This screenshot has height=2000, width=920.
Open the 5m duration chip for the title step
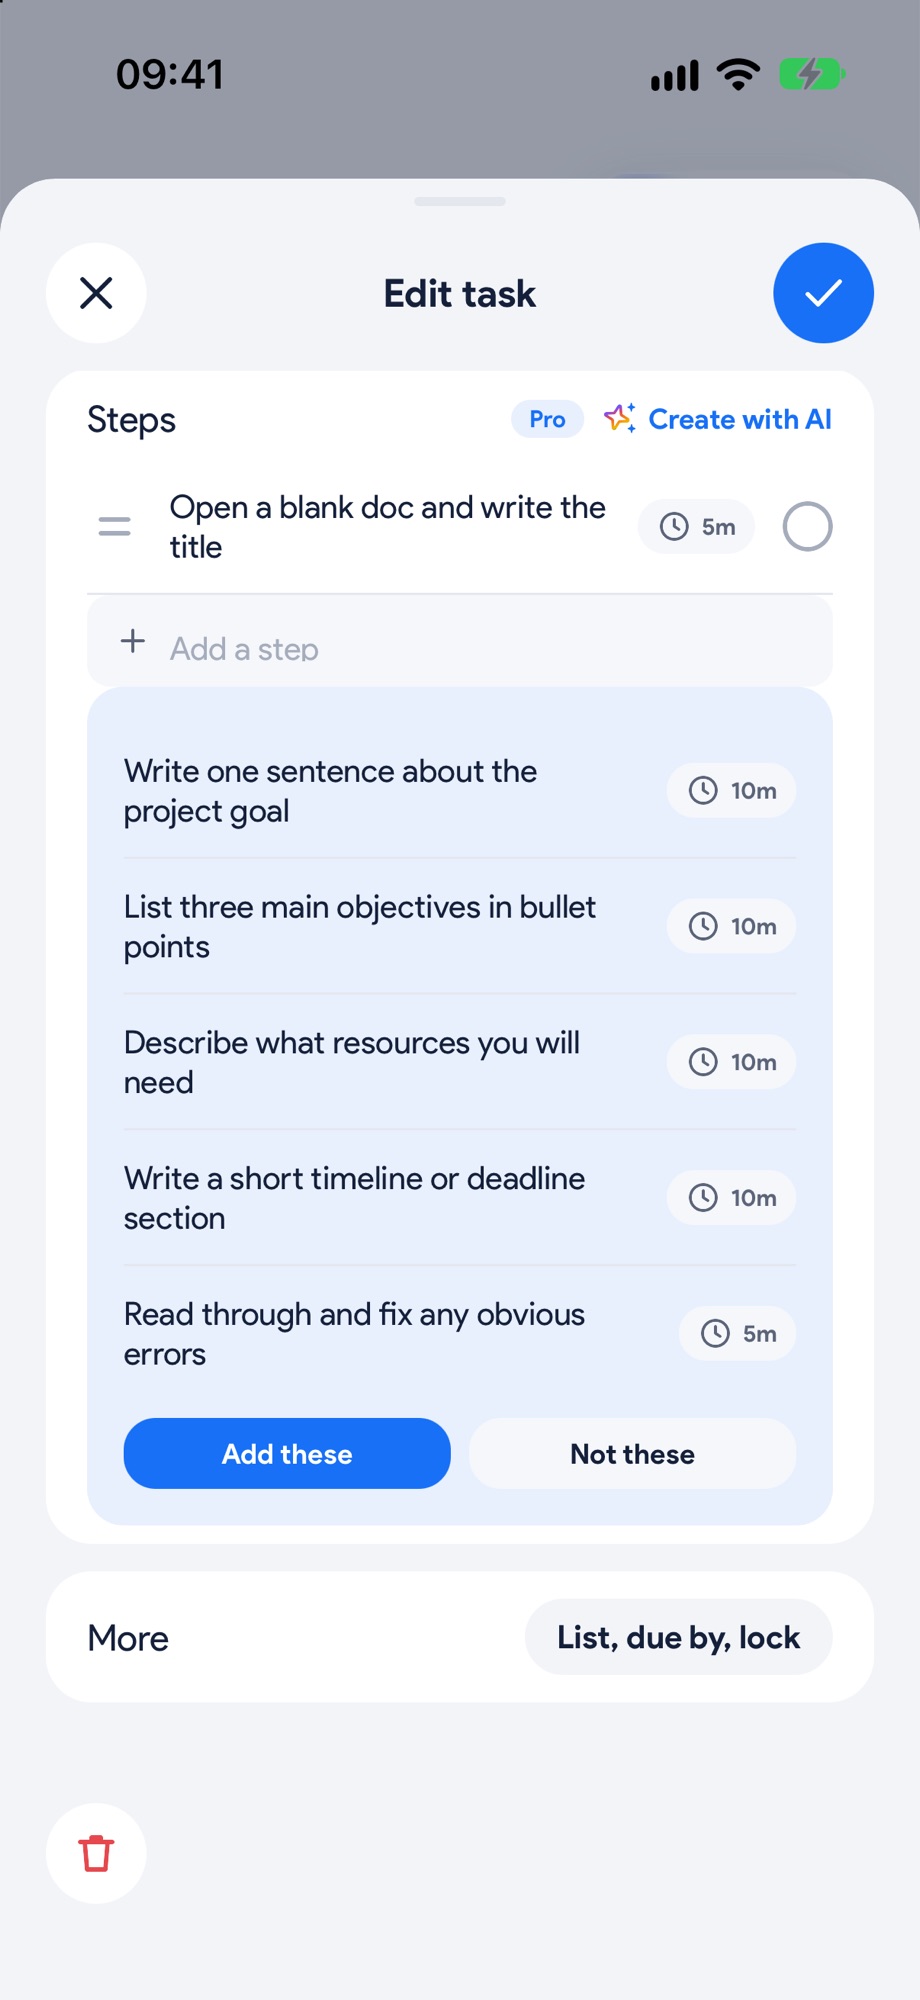pos(696,526)
